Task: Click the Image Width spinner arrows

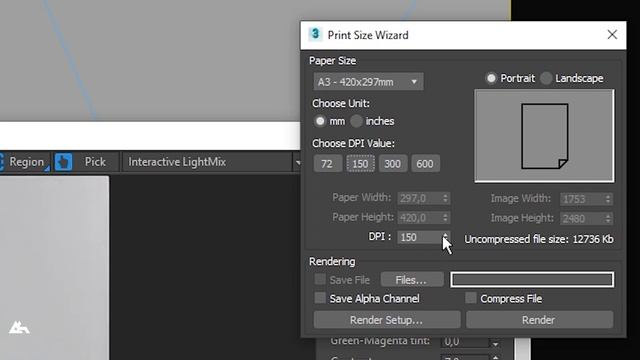Action: coord(608,199)
